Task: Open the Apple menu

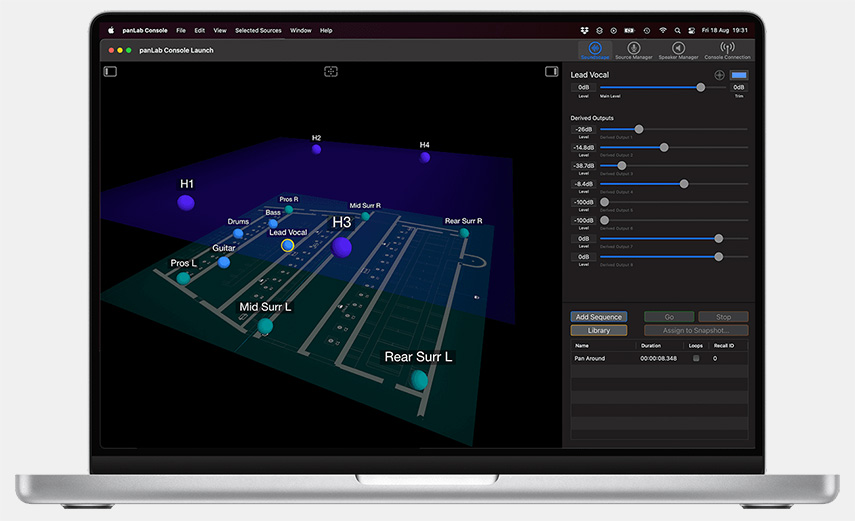Action: tap(111, 31)
